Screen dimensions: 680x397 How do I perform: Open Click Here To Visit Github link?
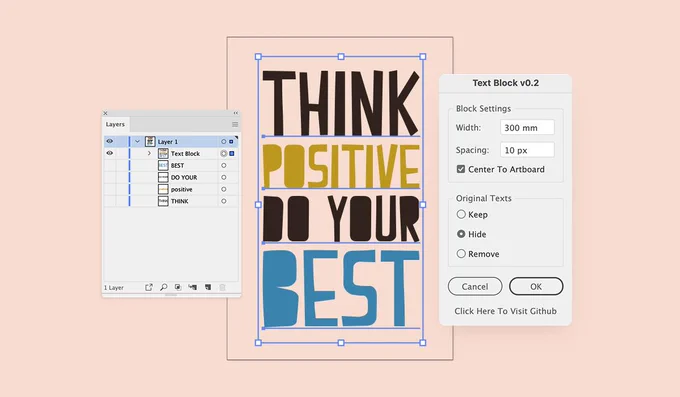click(505, 311)
